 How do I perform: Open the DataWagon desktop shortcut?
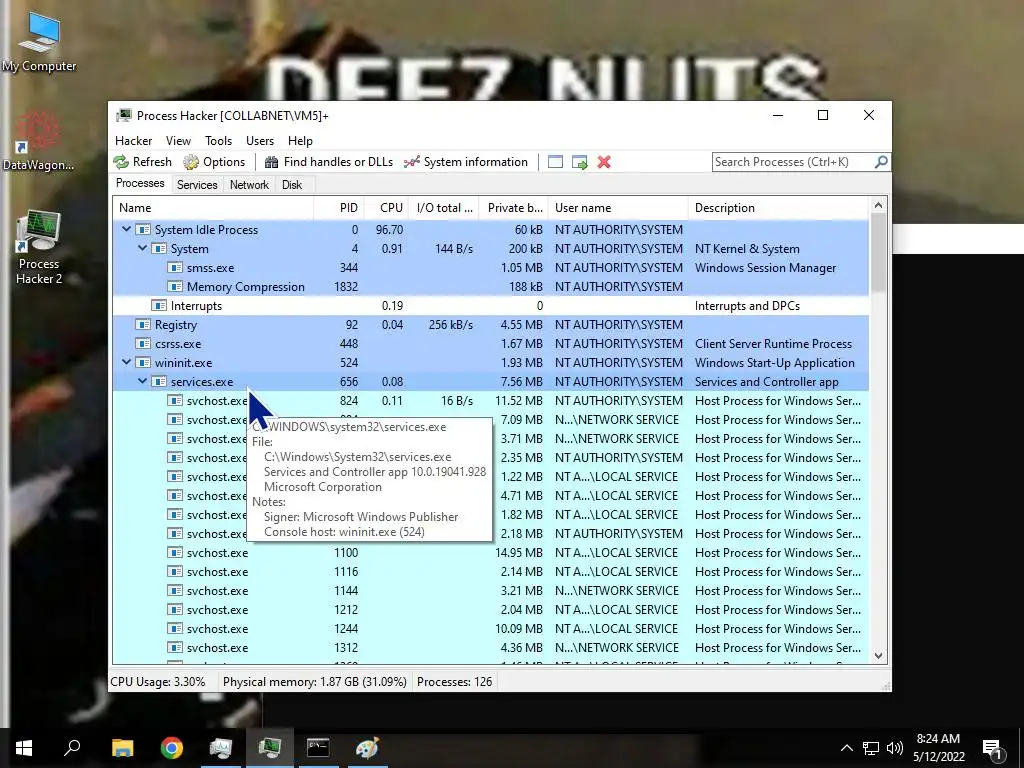coord(39,141)
